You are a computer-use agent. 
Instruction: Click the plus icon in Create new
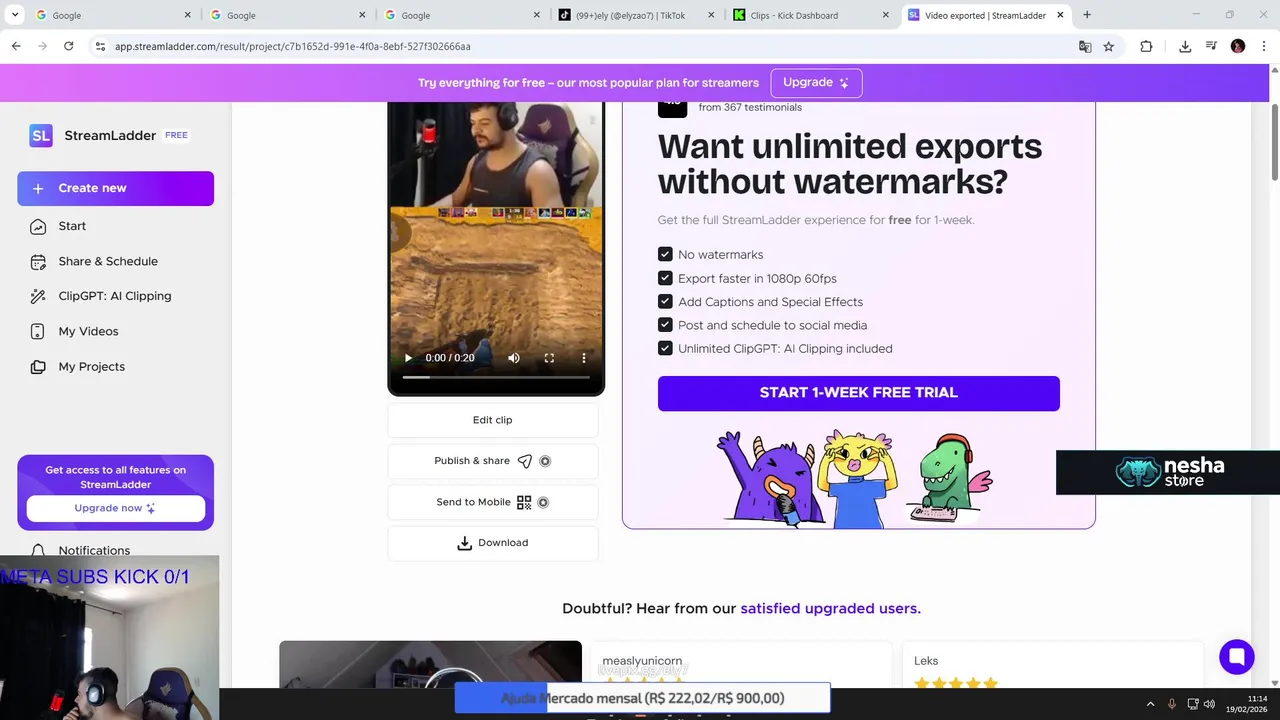tap(38, 188)
